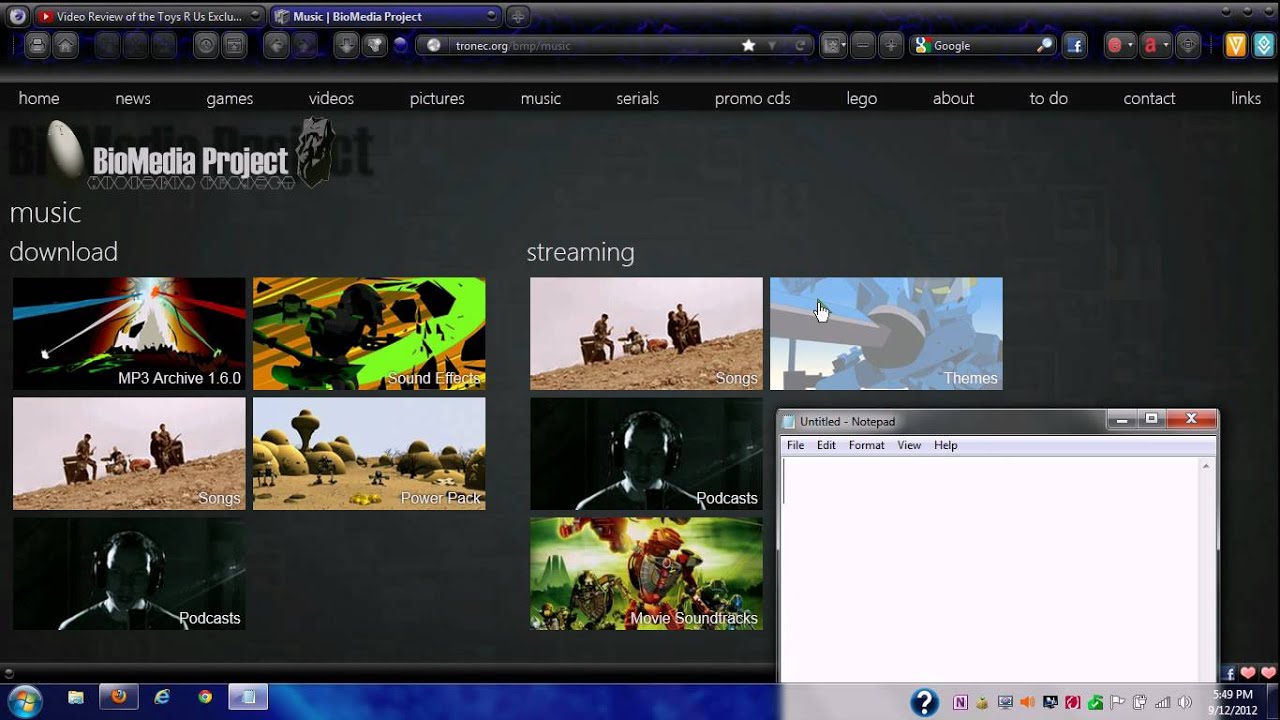Open the lego nav link

[862, 98]
